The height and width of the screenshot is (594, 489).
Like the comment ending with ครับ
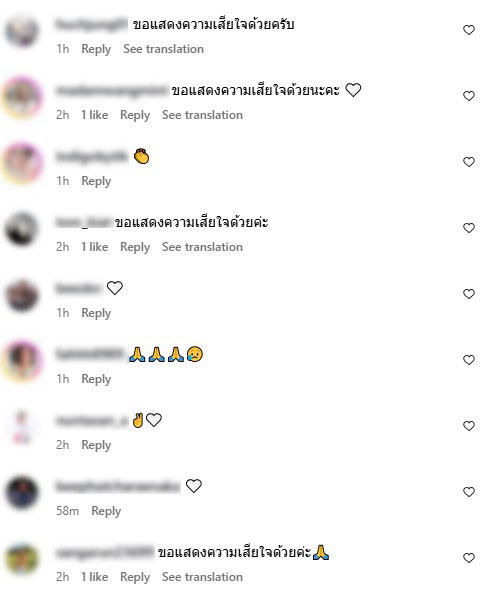(469, 30)
